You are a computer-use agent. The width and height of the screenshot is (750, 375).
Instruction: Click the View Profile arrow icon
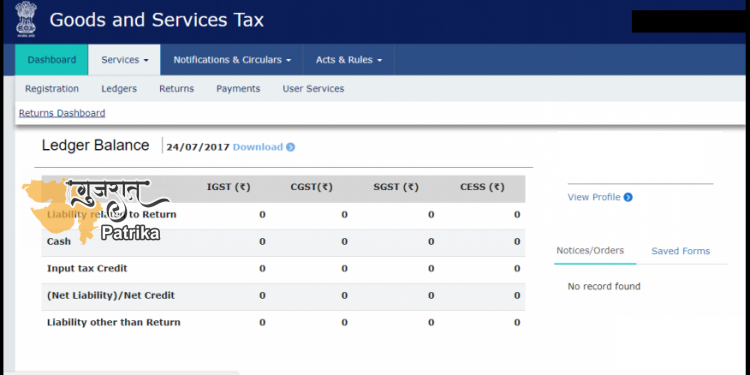pos(628,197)
